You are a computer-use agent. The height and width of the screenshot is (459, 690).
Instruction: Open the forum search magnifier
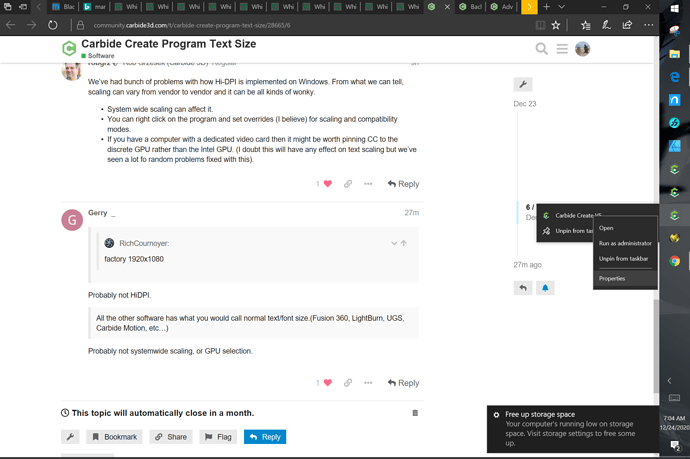pos(542,48)
